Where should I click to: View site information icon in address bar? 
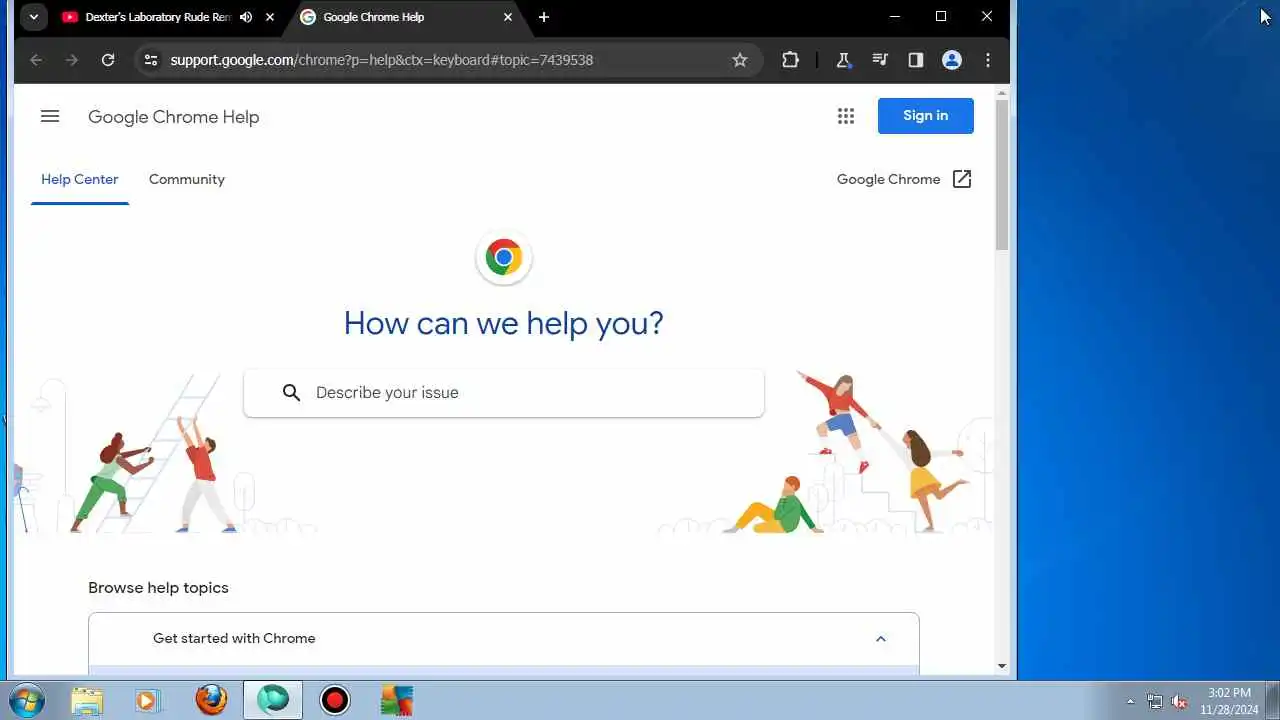(151, 60)
